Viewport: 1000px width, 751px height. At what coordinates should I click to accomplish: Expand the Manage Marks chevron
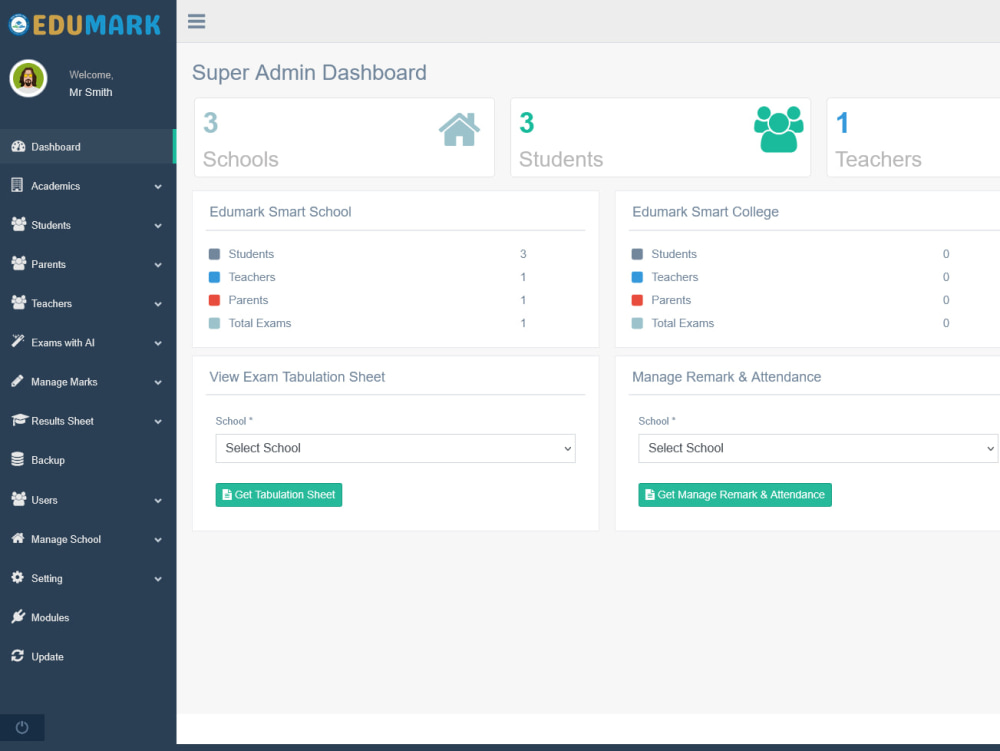click(x=158, y=383)
